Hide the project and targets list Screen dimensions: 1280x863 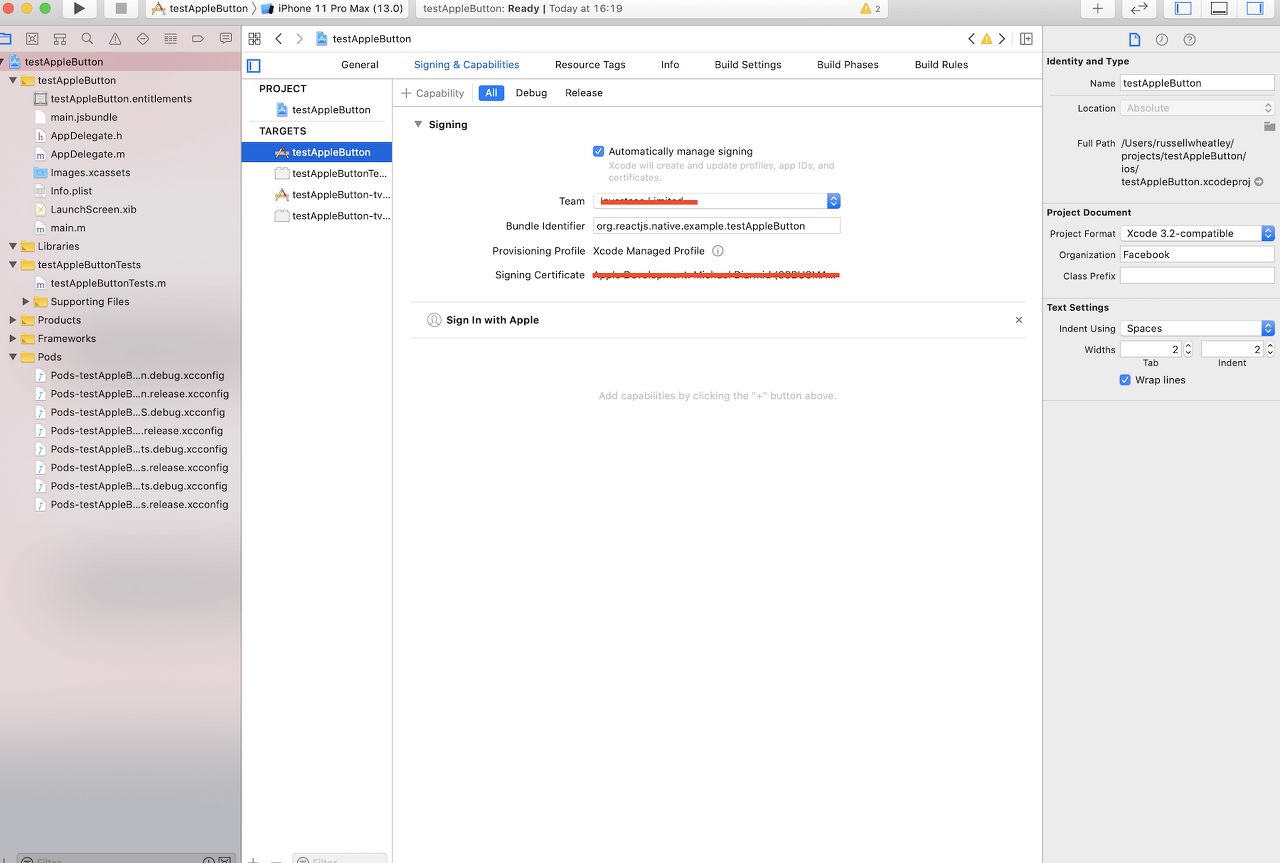(253, 66)
